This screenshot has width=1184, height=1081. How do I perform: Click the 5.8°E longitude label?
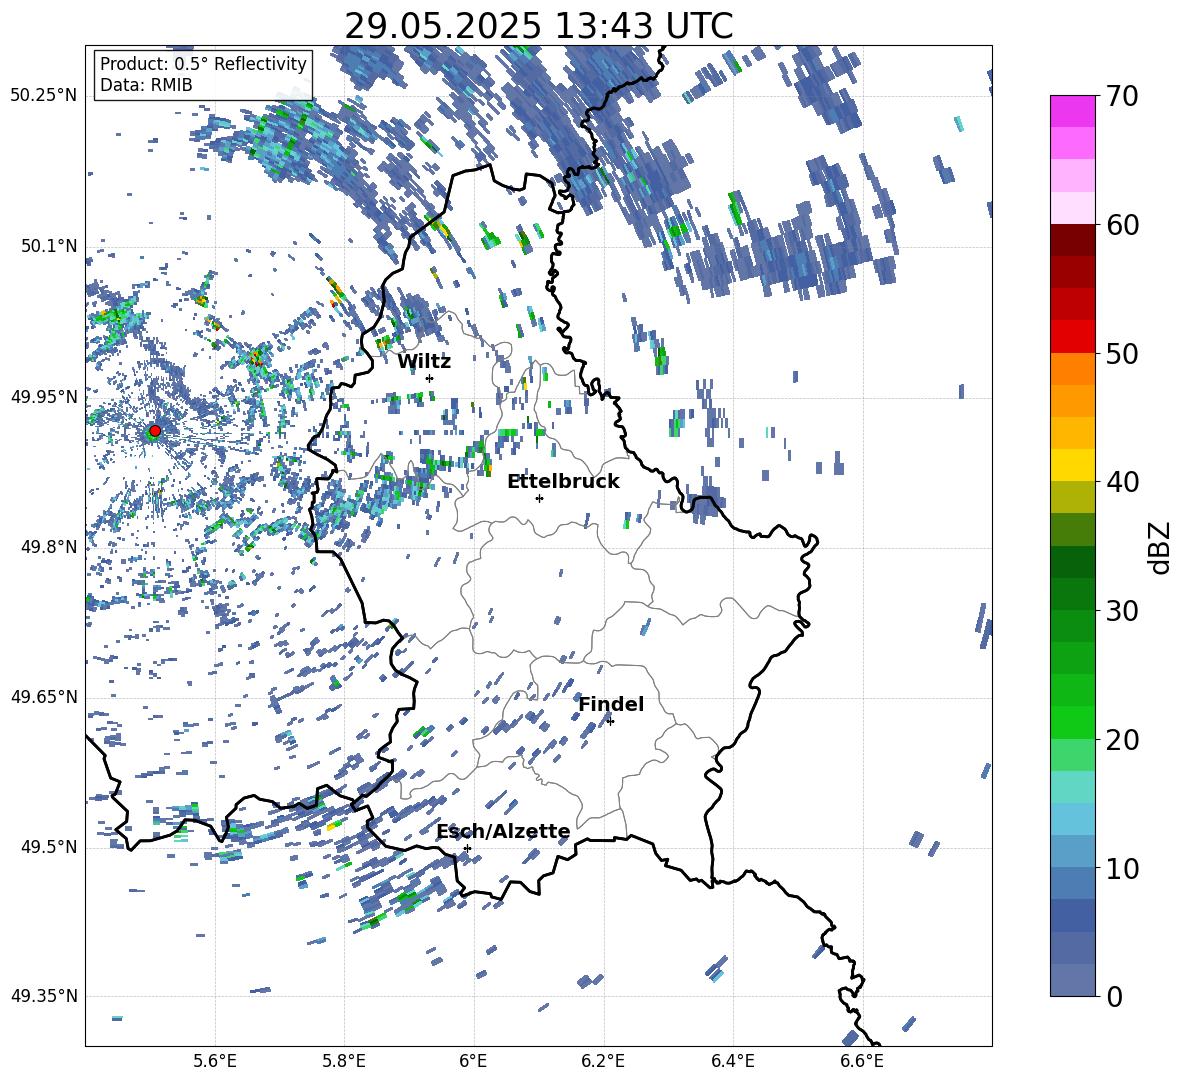pos(344,1061)
